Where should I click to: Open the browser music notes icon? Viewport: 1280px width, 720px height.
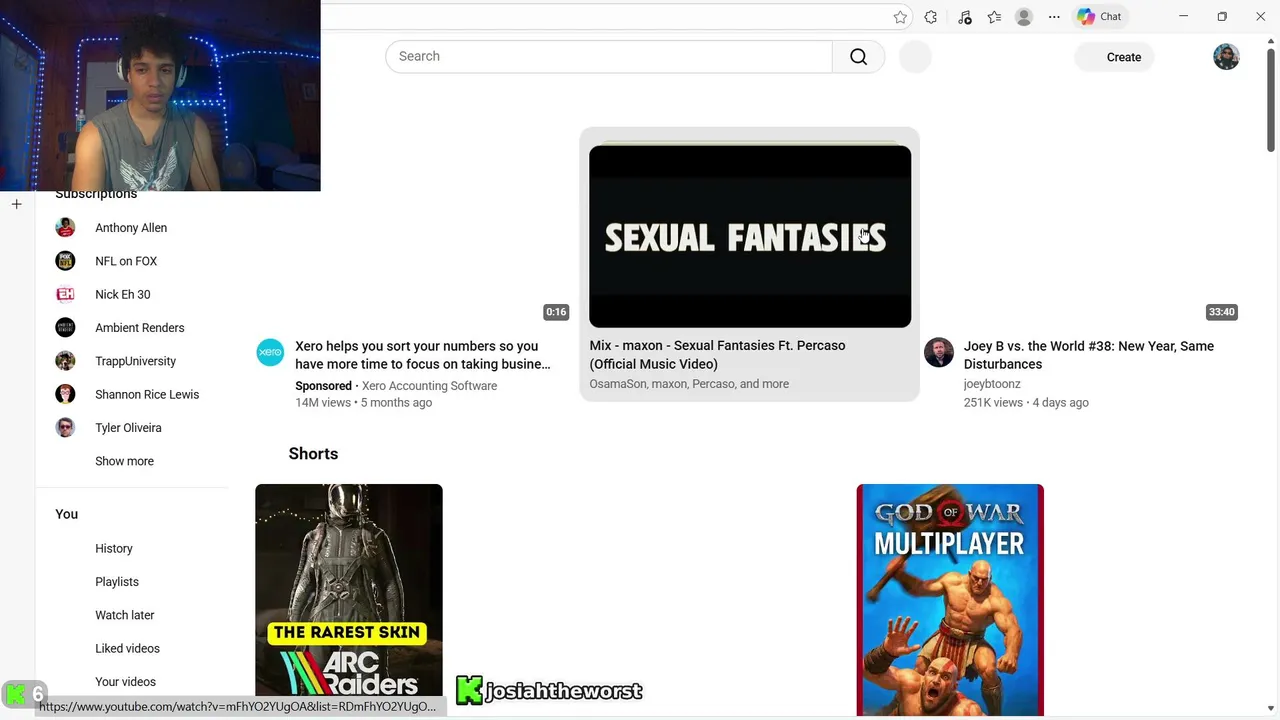[964, 17]
